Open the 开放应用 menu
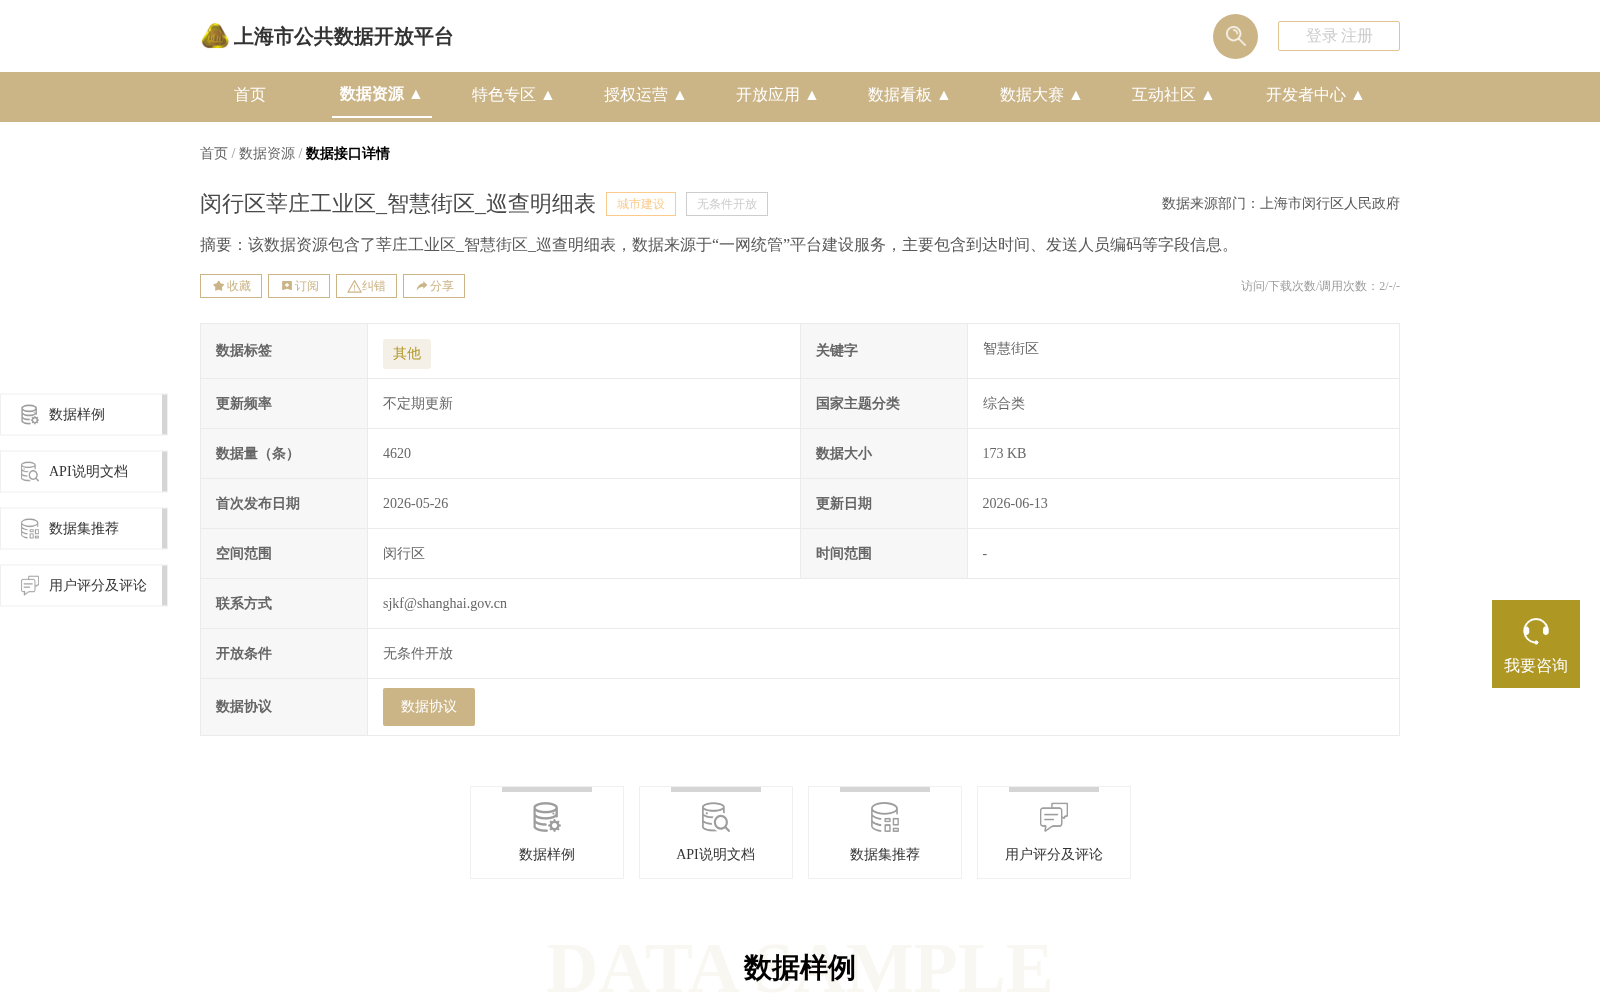 [777, 95]
